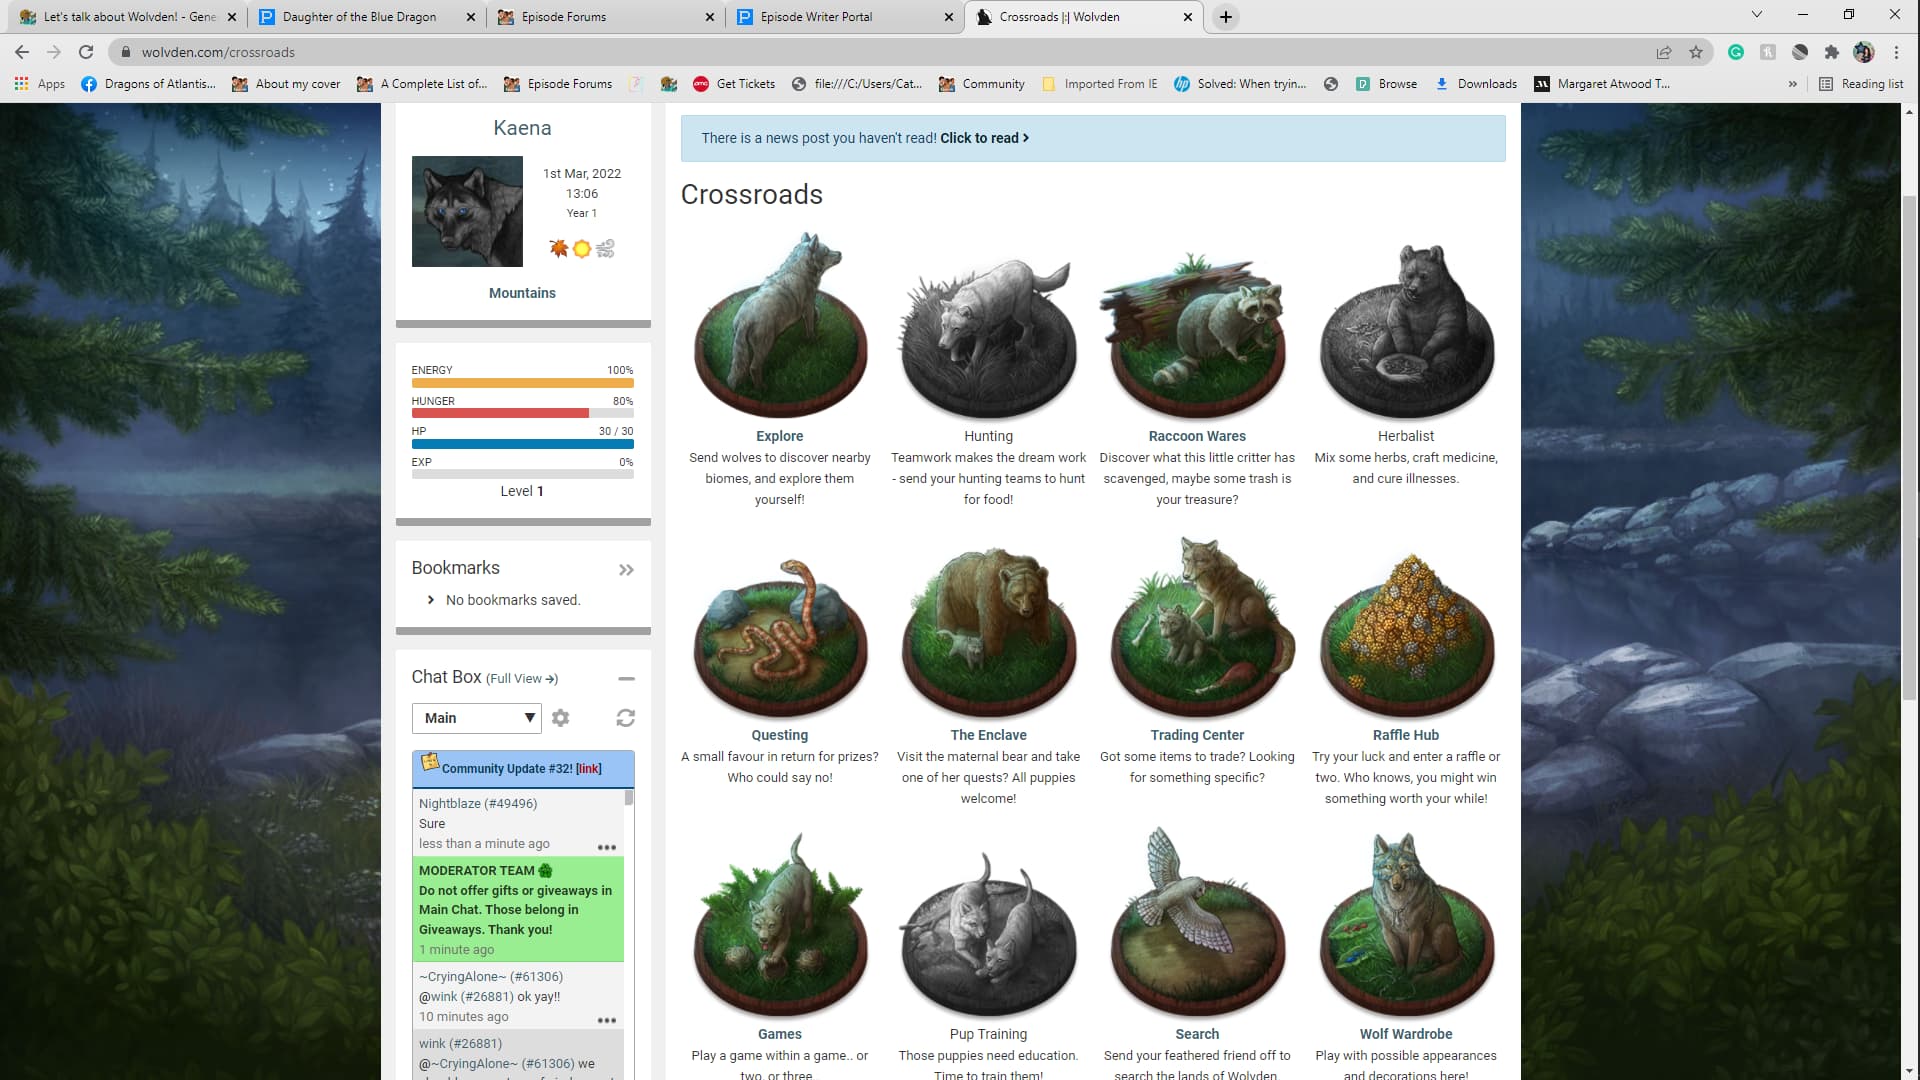Viewport: 1920px width, 1080px height.
Task: Open options for Nightblaze message
Action: (607, 847)
